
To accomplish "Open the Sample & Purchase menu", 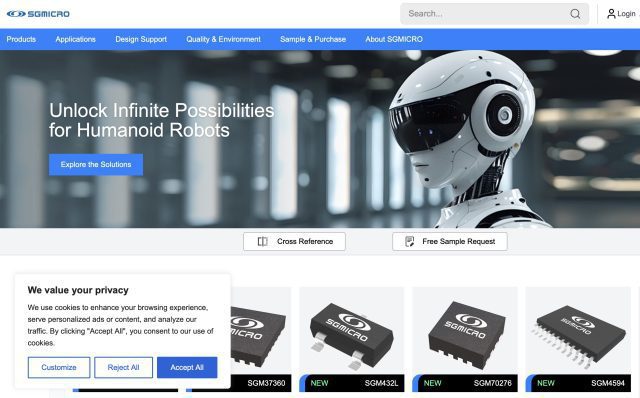I will tap(313, 39).
